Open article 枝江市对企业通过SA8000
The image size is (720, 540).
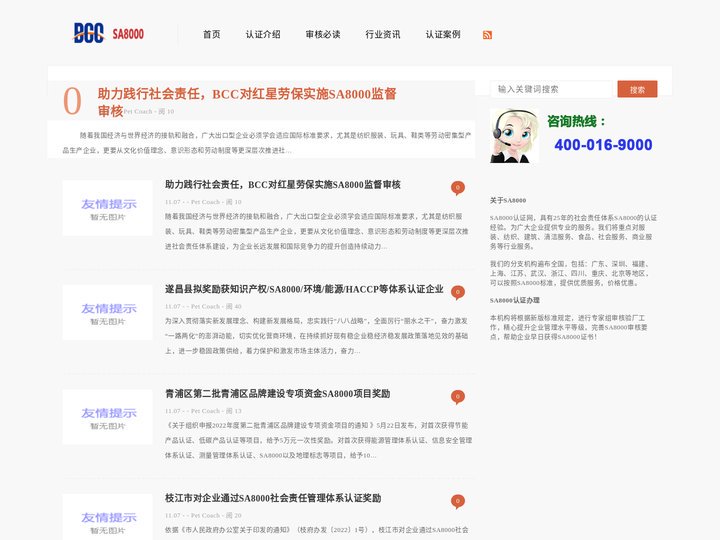(x=273, y=498)
